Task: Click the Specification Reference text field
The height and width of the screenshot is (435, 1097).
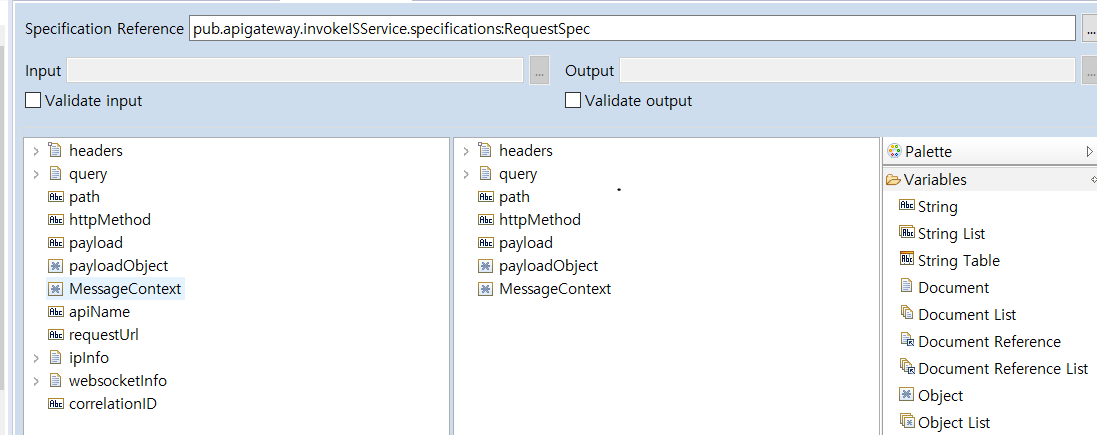Action: click(x=630, y=29)
